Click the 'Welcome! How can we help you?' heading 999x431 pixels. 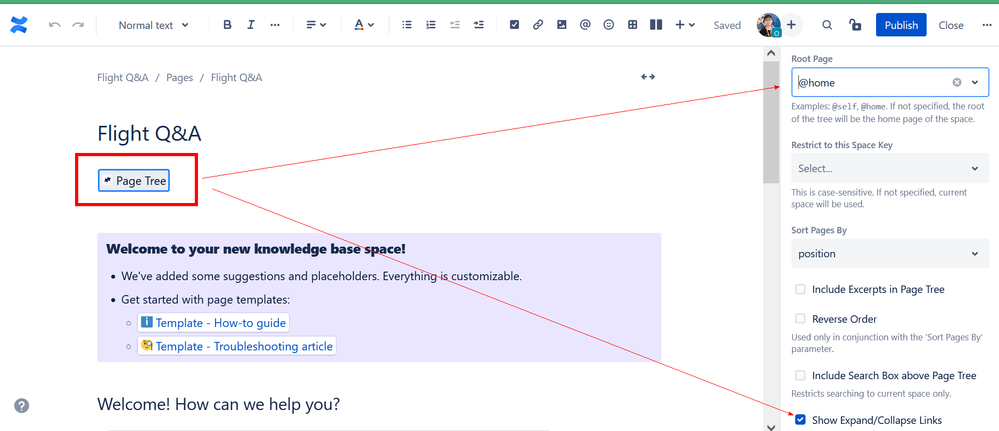click(219, 404)
